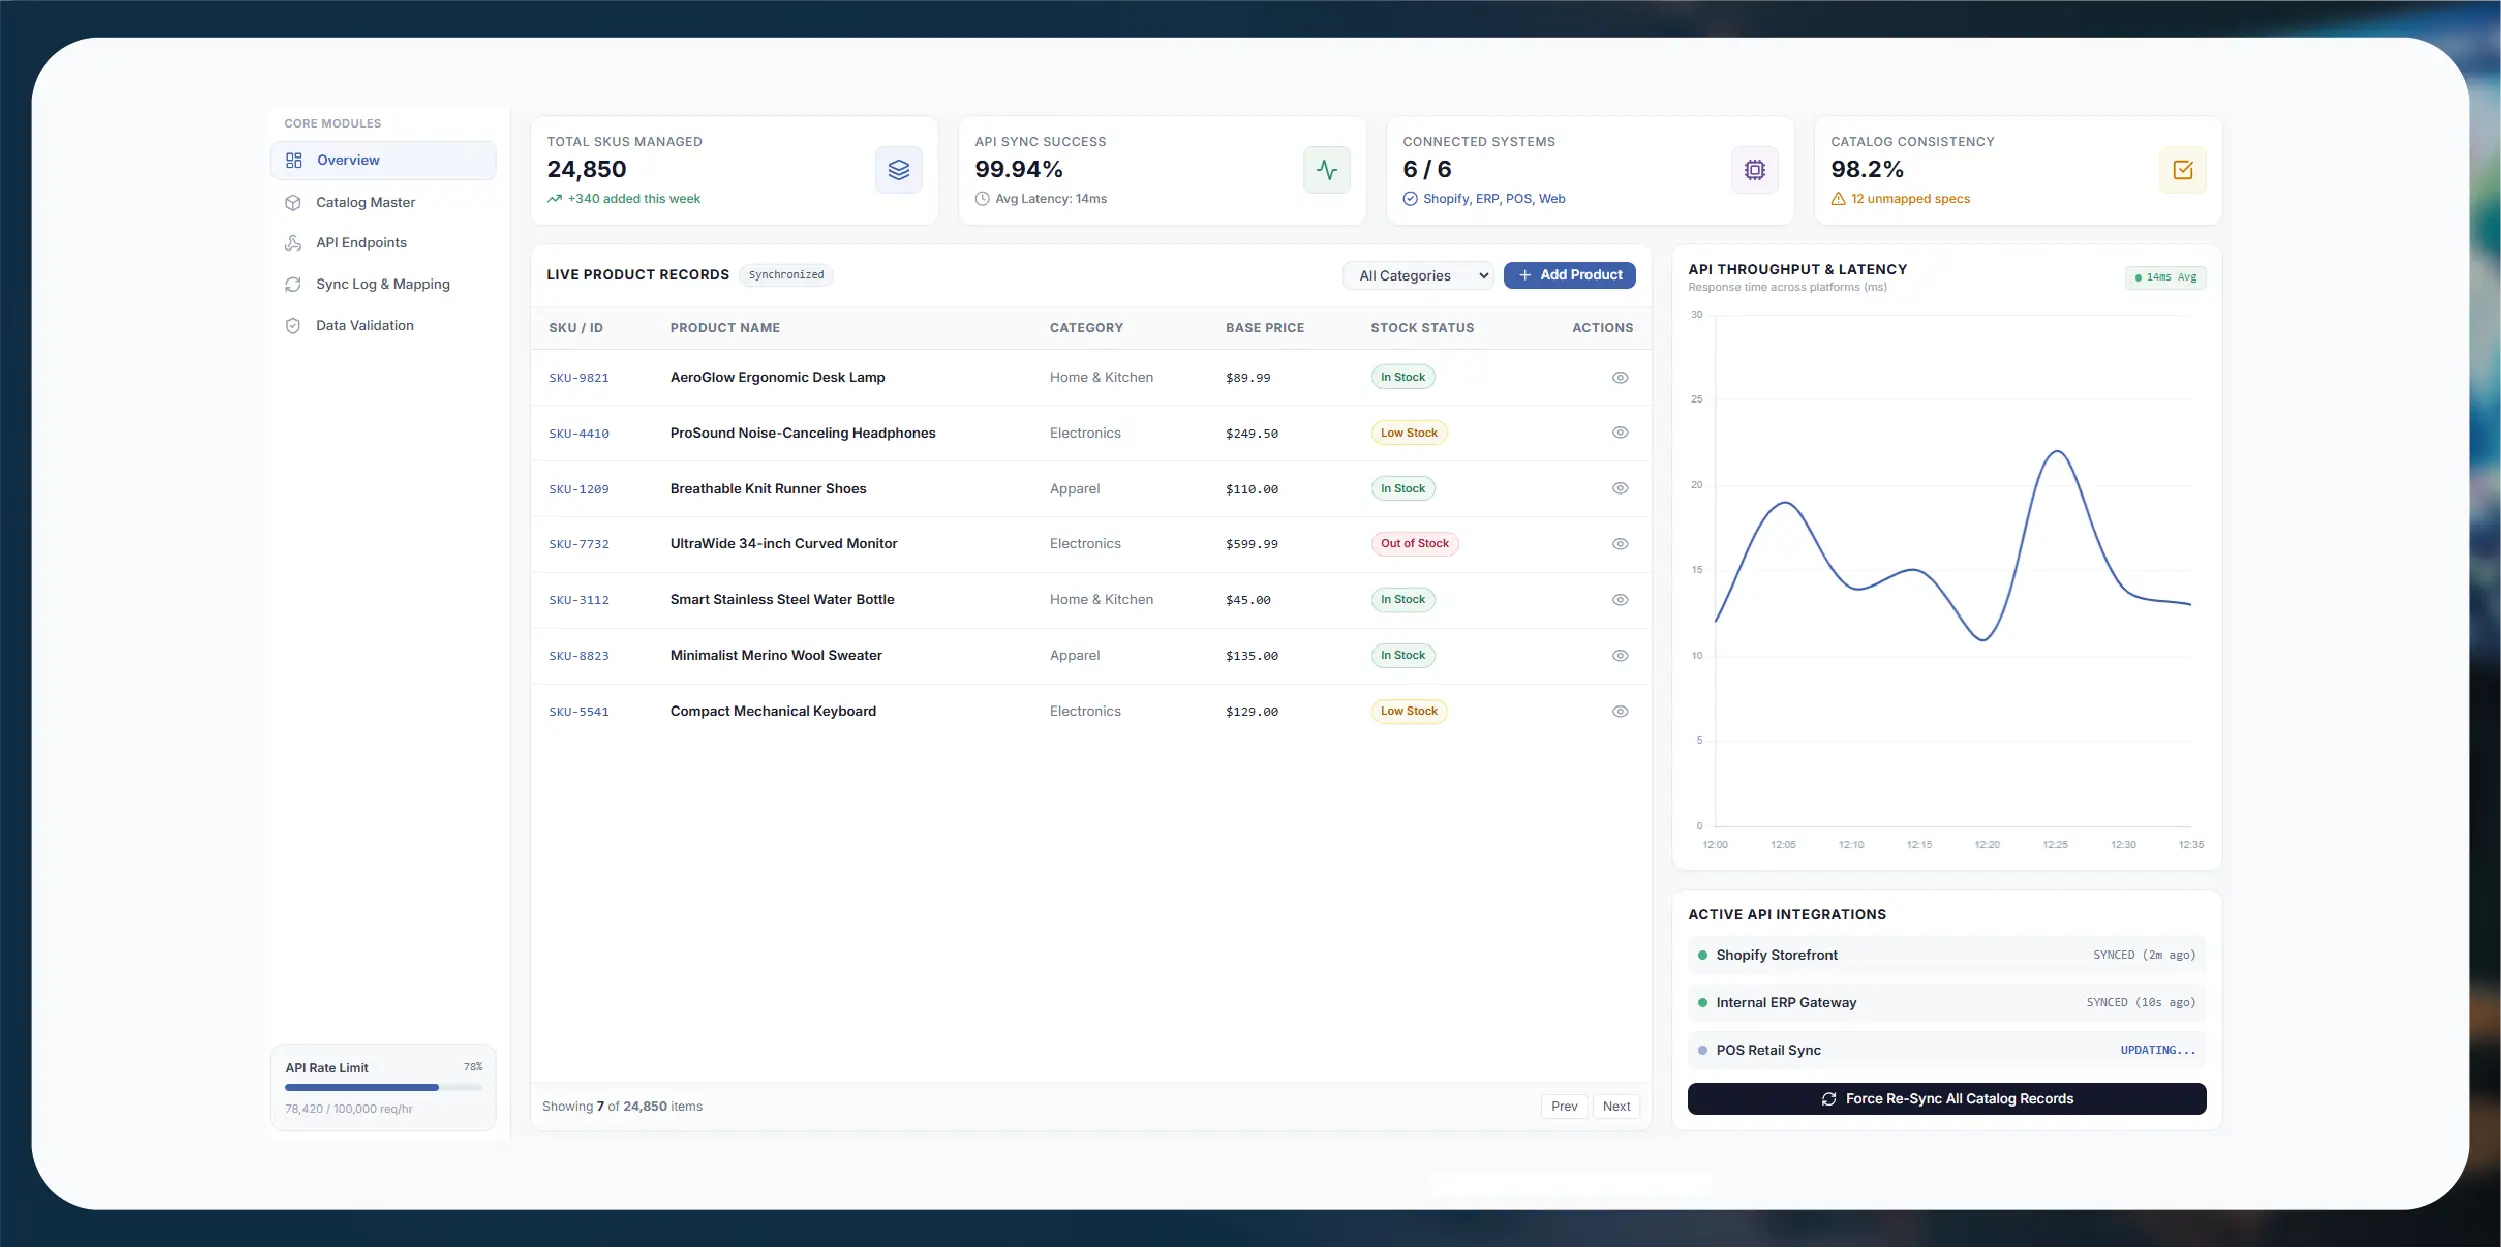View details for ProSound Noise-Canceling Headphones

[x=1621, y=433]
